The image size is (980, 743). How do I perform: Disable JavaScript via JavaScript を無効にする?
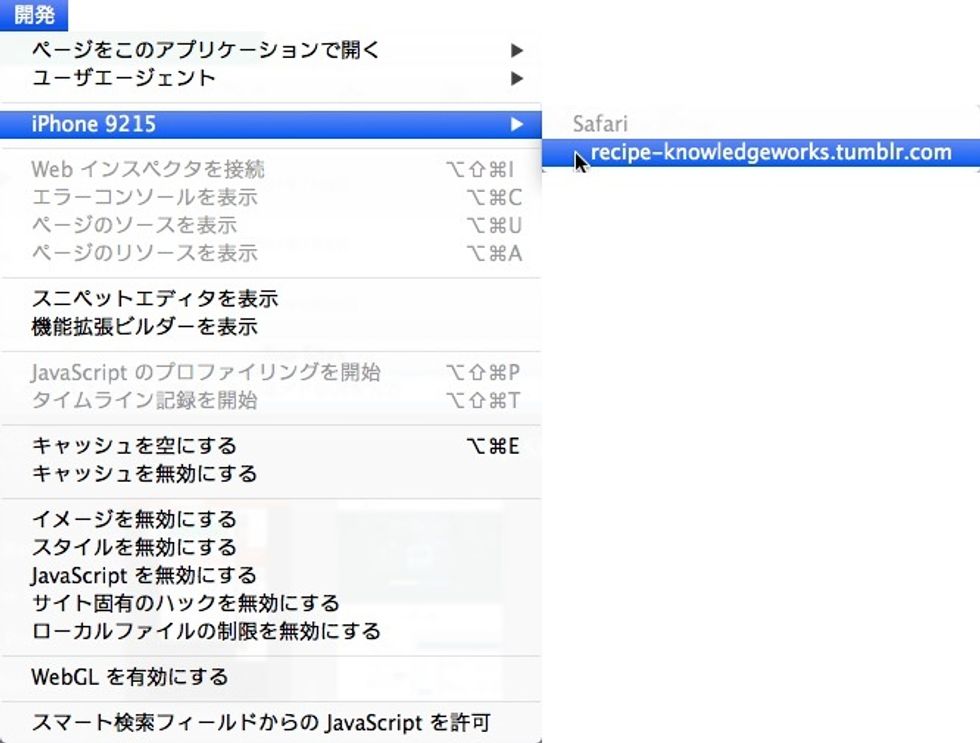pos(160,575)
